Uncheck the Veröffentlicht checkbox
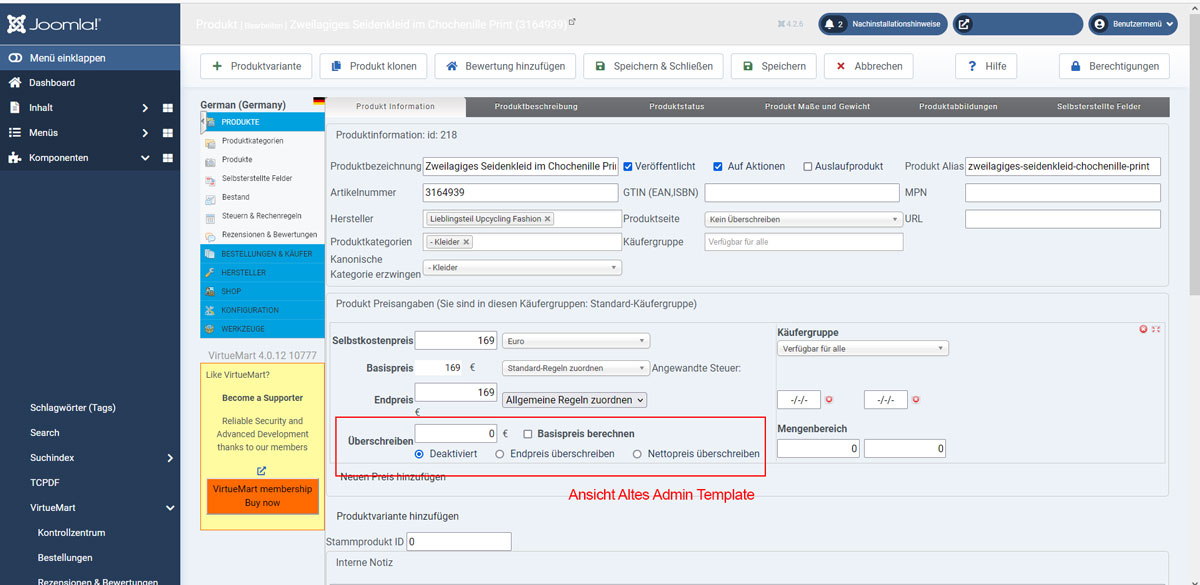1200x585 pixels. (628, 166)
